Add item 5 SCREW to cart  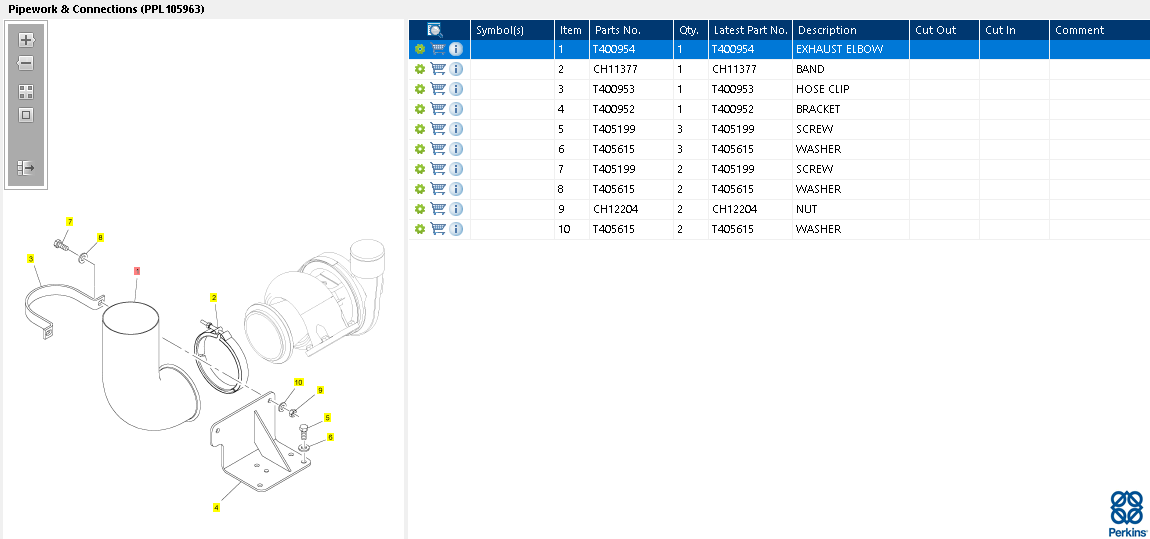438,129
